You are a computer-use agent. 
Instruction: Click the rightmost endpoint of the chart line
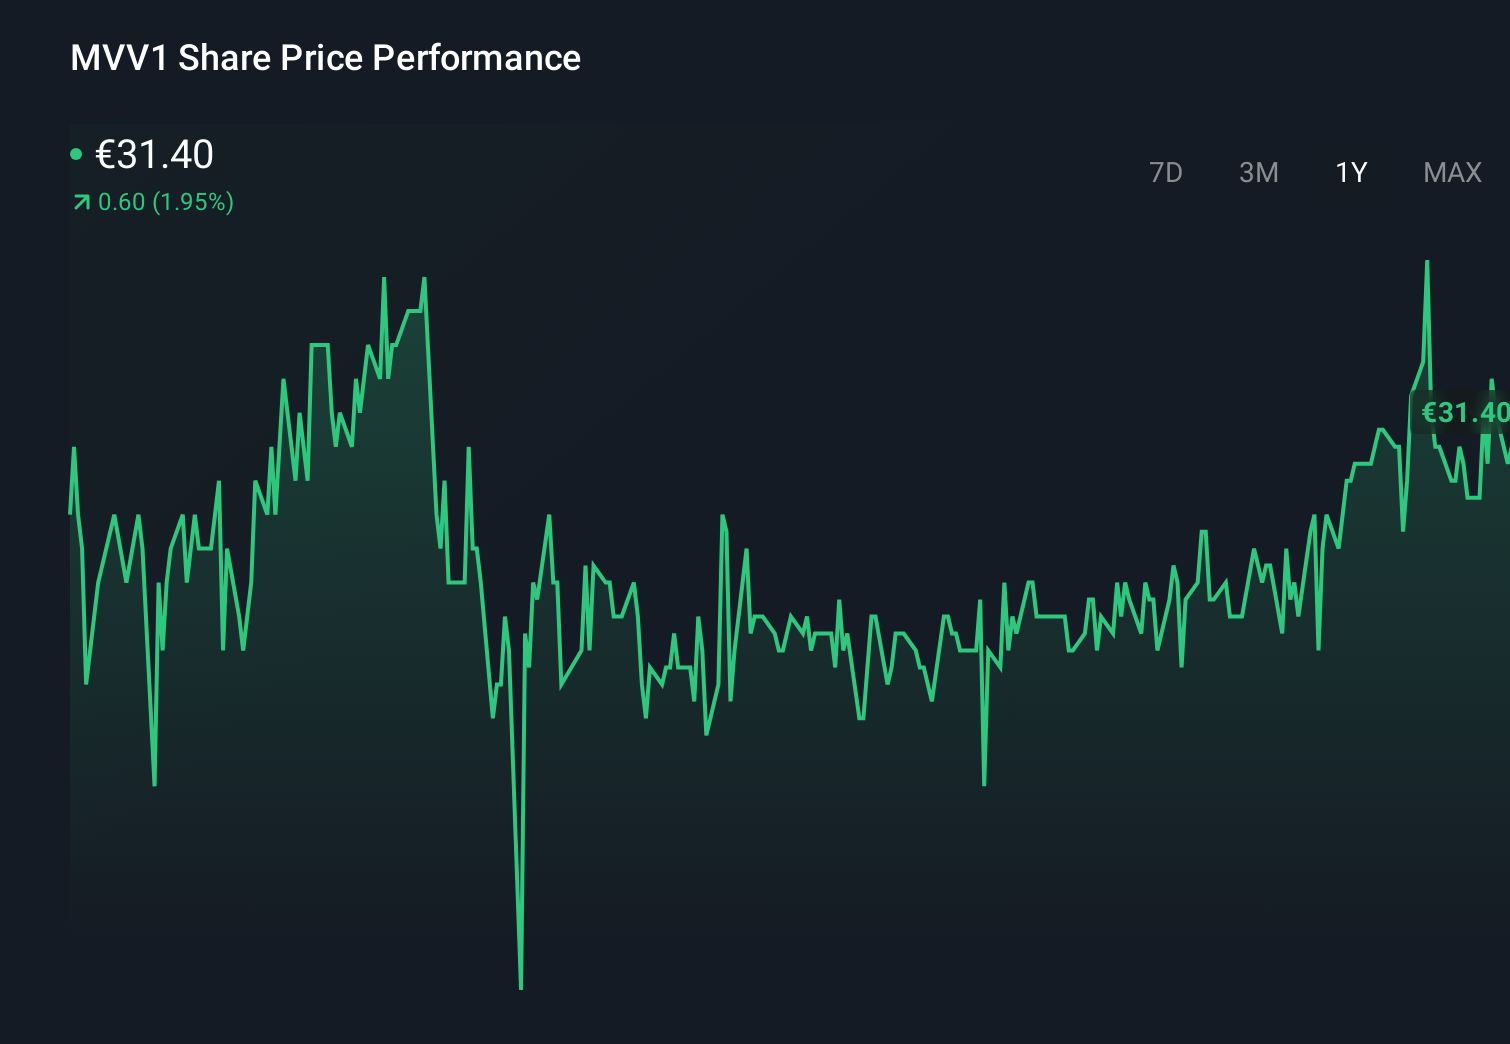click(1507, 460)
